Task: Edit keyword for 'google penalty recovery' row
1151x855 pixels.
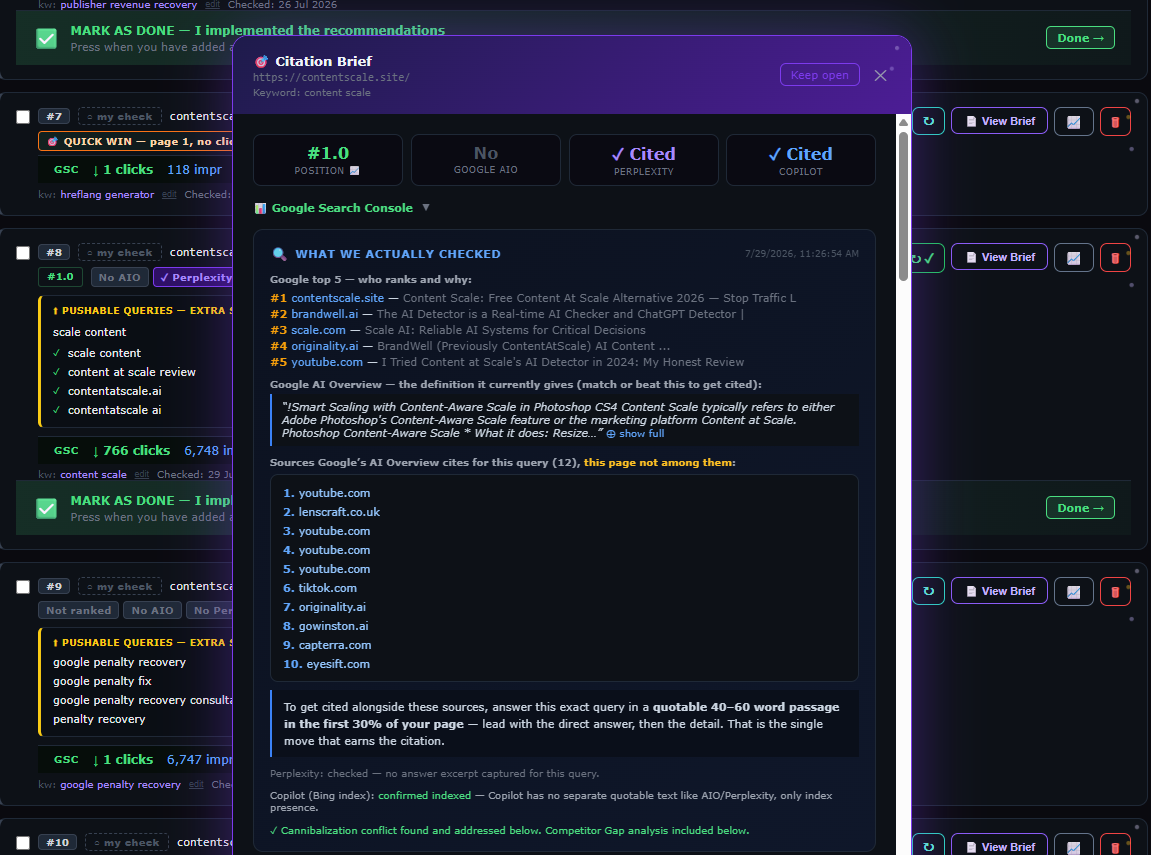Action: point(196,785)
